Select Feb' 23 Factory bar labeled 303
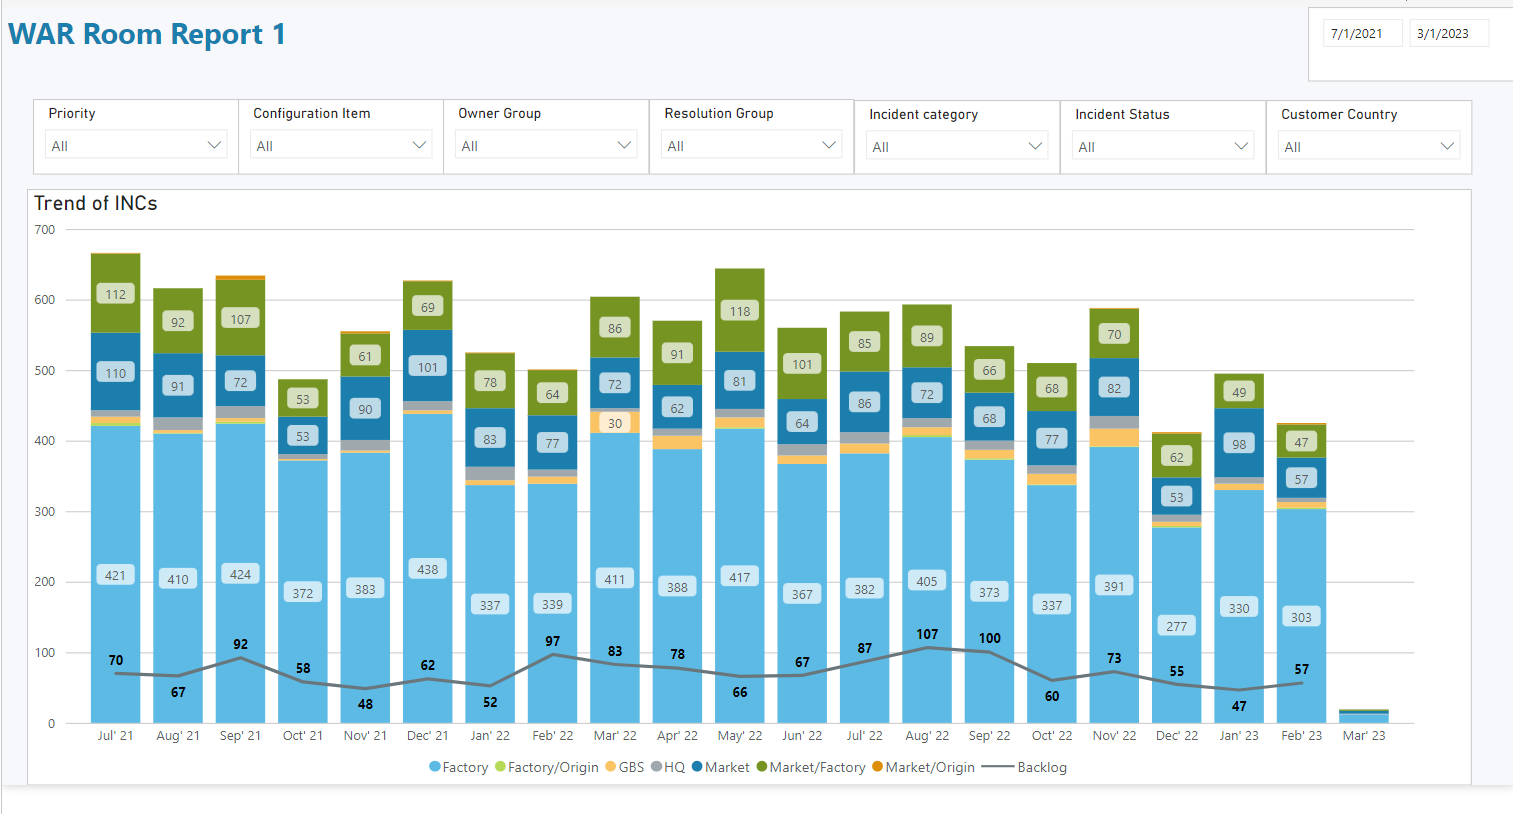Screen dimensions: 1513x814 [1302, 616]
